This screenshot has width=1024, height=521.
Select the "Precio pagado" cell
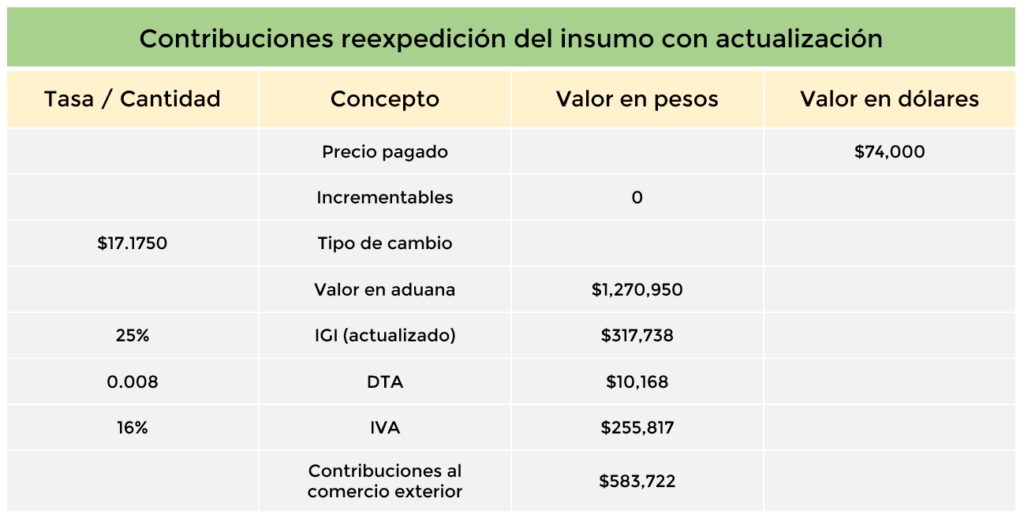(385, 151)
